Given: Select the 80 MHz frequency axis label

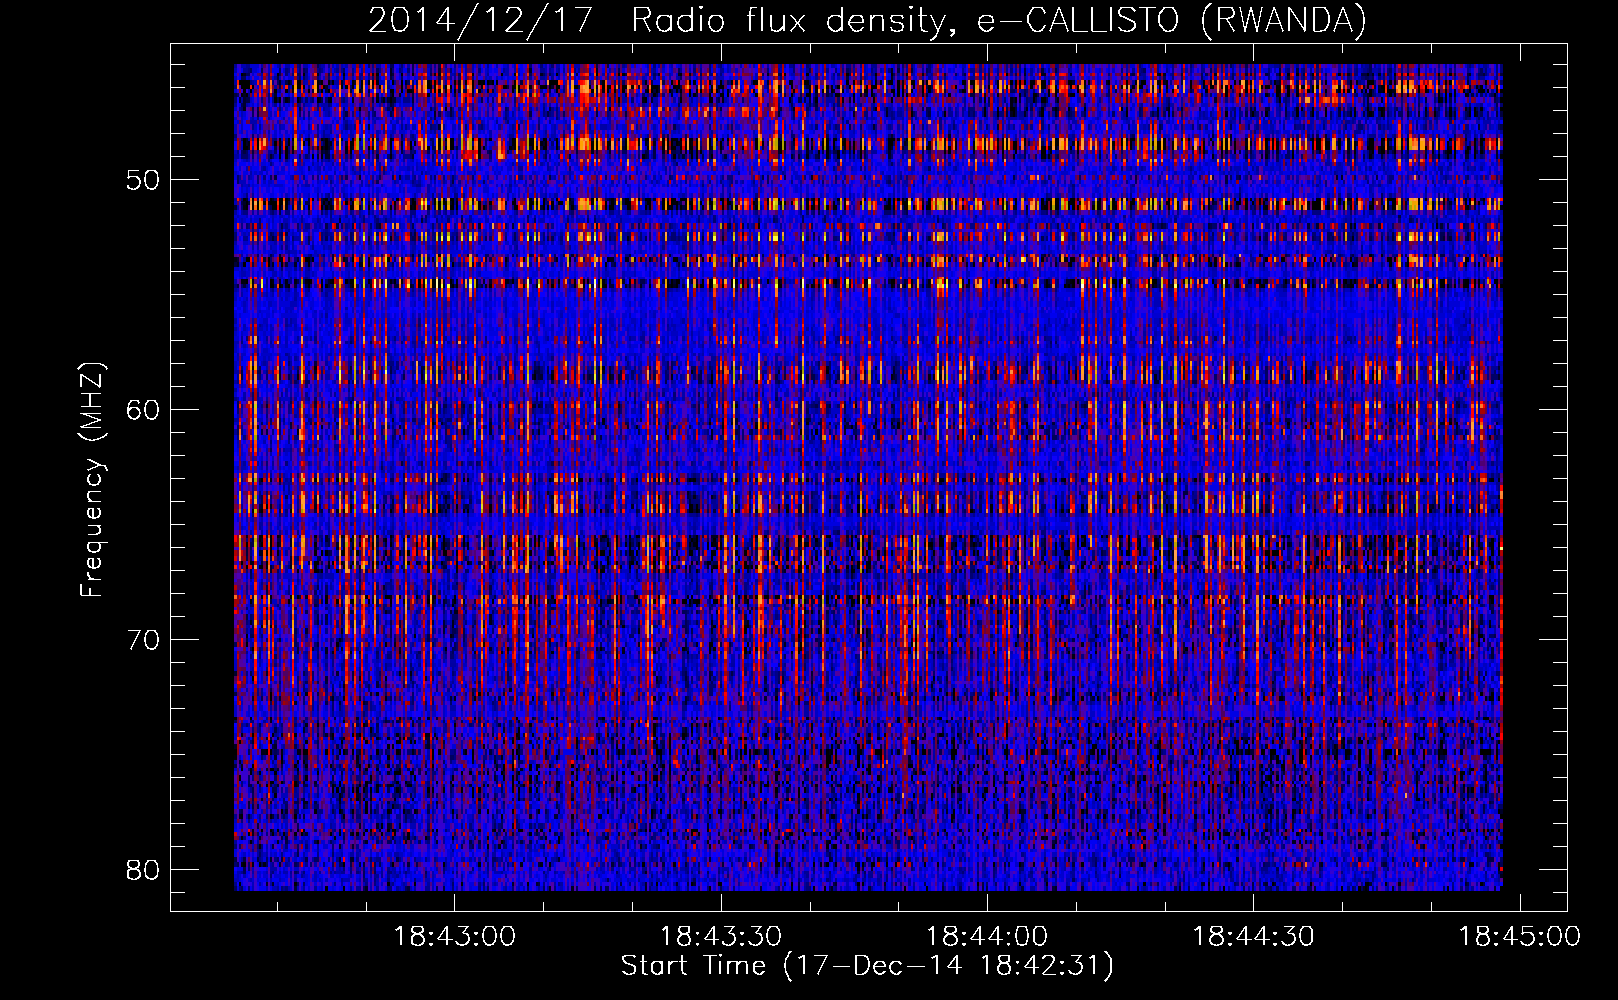Looking at the screenshot, I should tap(144, 870).
